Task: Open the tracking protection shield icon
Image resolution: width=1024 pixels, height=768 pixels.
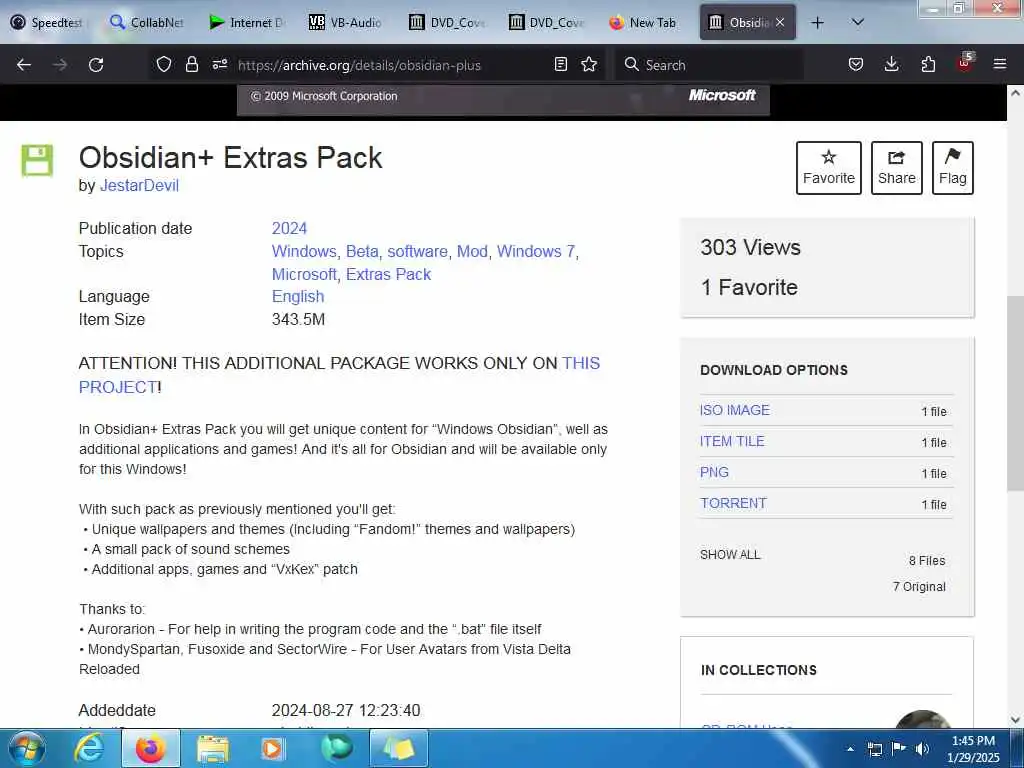Action: tap(164, 64)
